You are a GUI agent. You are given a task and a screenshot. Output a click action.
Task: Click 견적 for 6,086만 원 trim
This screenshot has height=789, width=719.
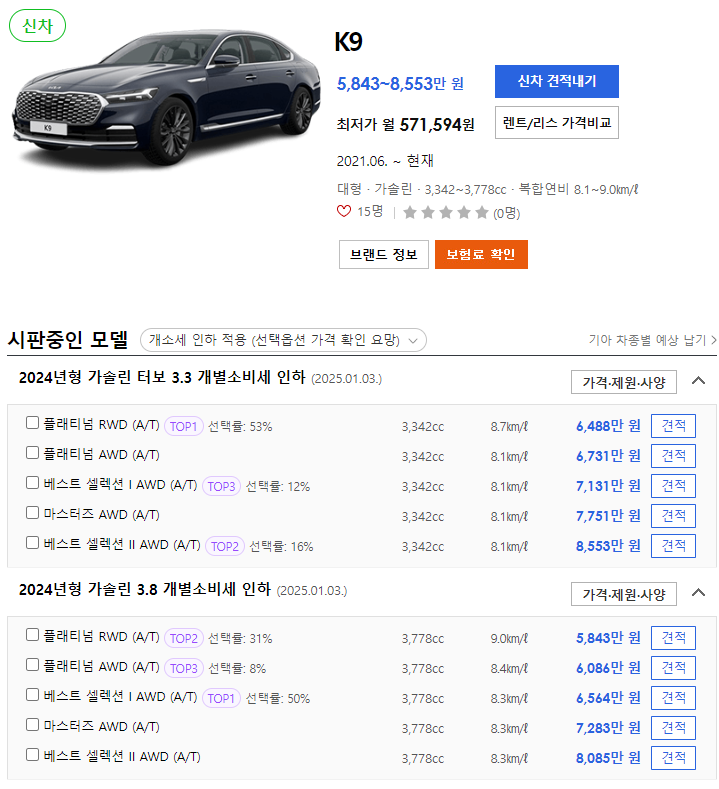[673, 668]
